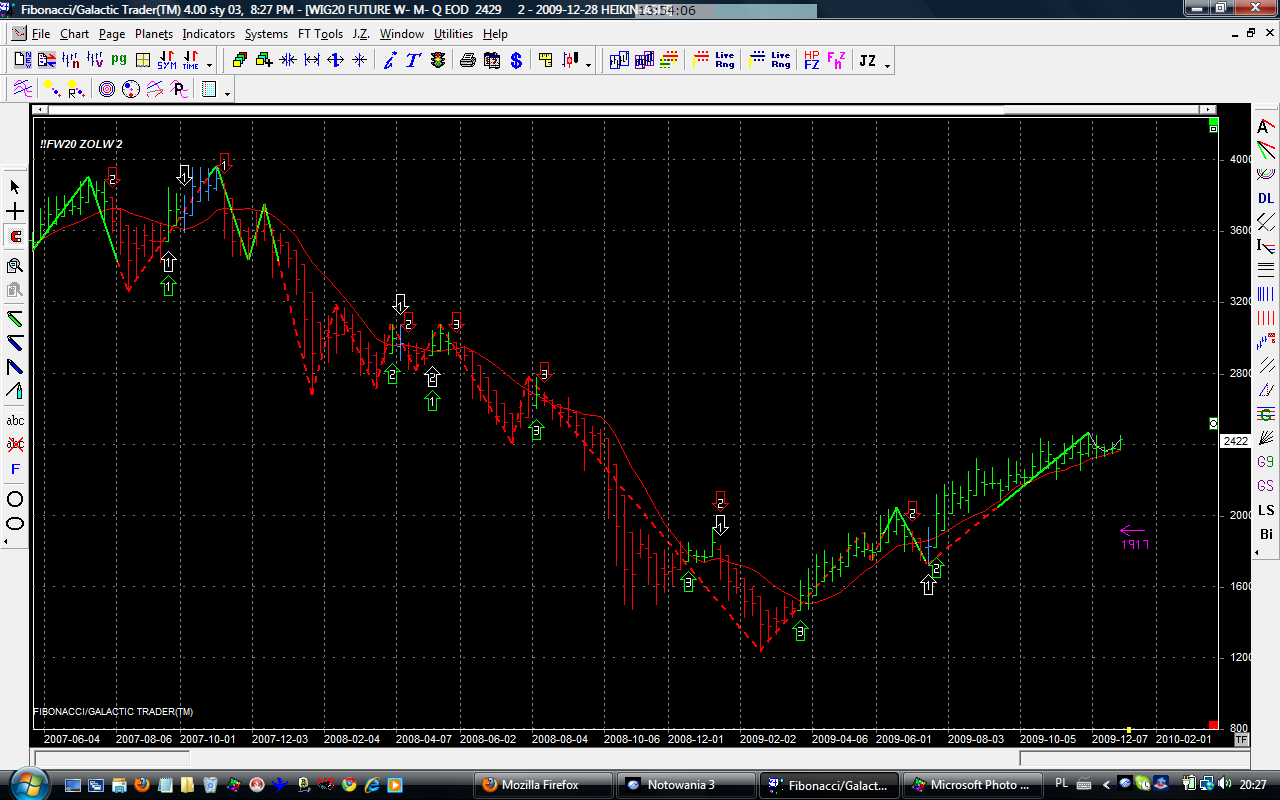Screen dimensions: 1280x800
Task: Click the green 'pg' page icon
Action: 119,61
